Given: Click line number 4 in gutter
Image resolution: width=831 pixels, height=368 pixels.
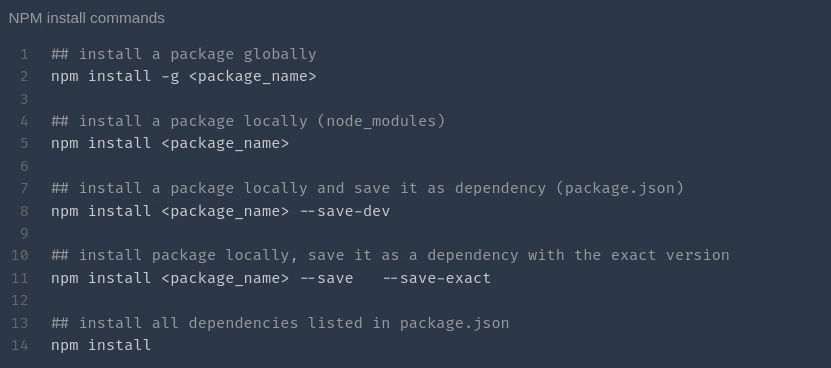Looking at the screenshot, I should pyautogui.click(x=24, y=121).
